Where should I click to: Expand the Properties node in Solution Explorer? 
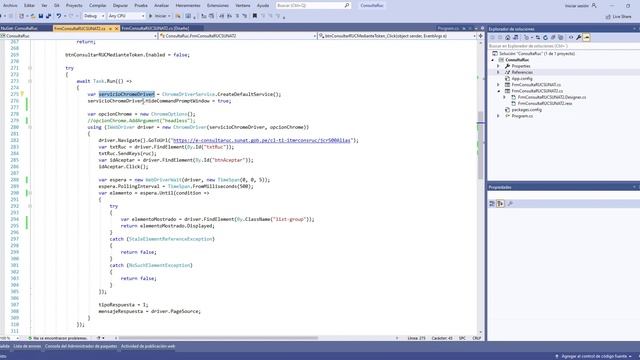pos(498,66)
